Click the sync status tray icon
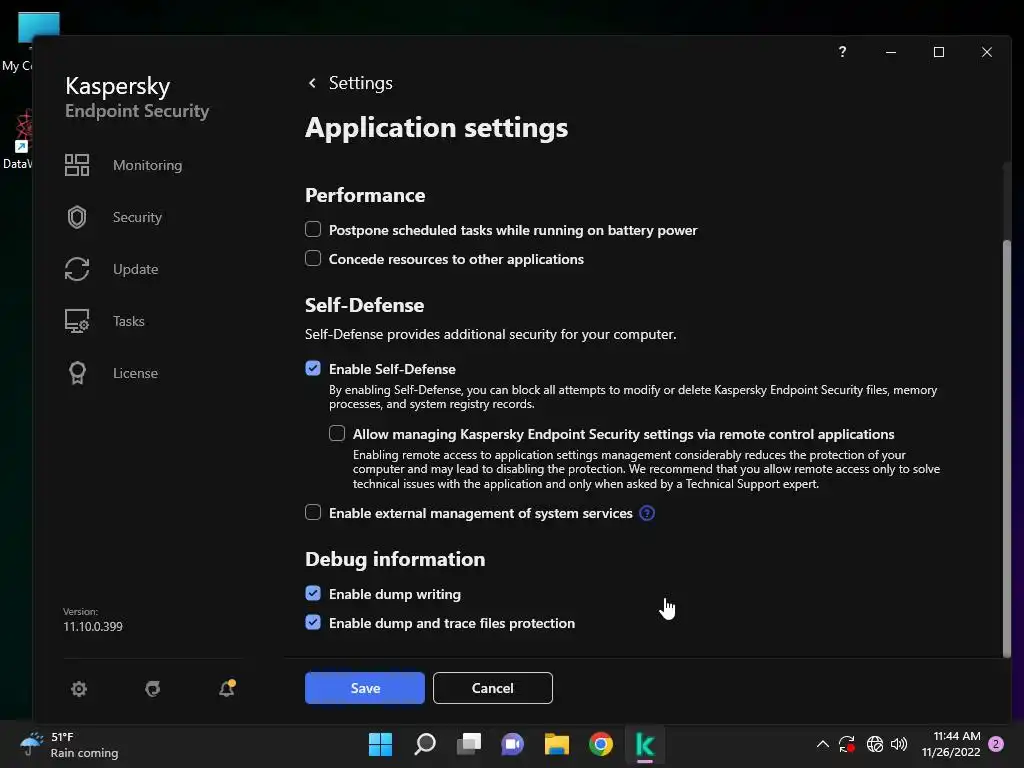Viewport: 1024px width, 768px height. [847, 744]
